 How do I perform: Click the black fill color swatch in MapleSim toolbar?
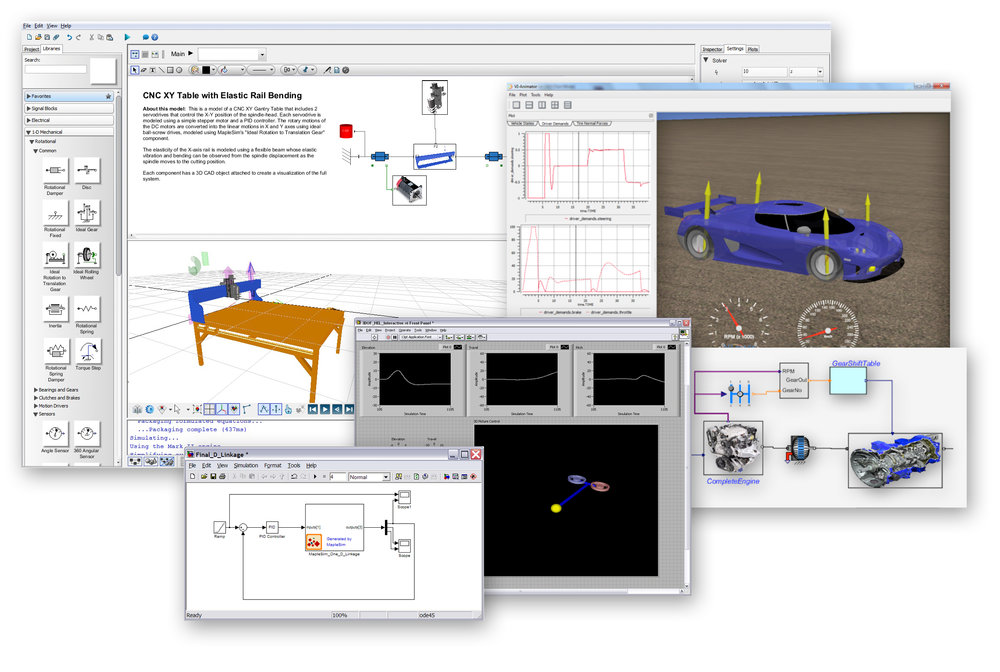206,69
